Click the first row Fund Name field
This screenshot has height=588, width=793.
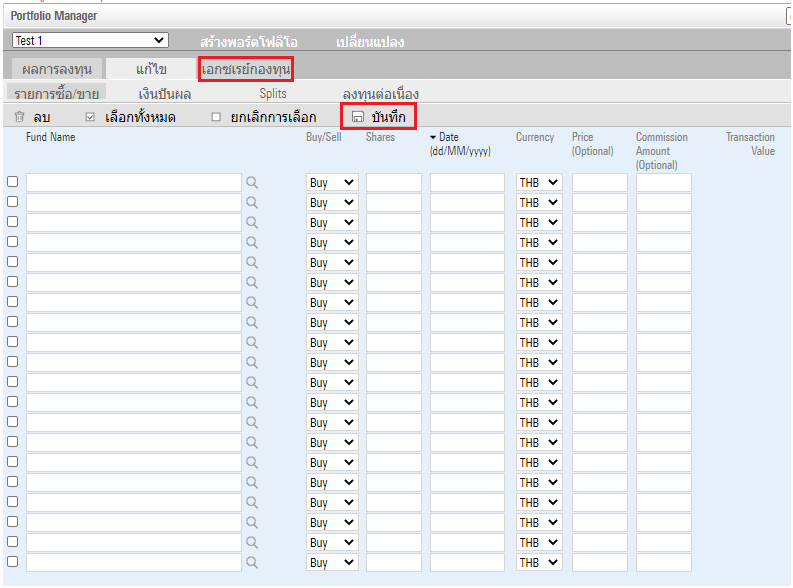134,183
